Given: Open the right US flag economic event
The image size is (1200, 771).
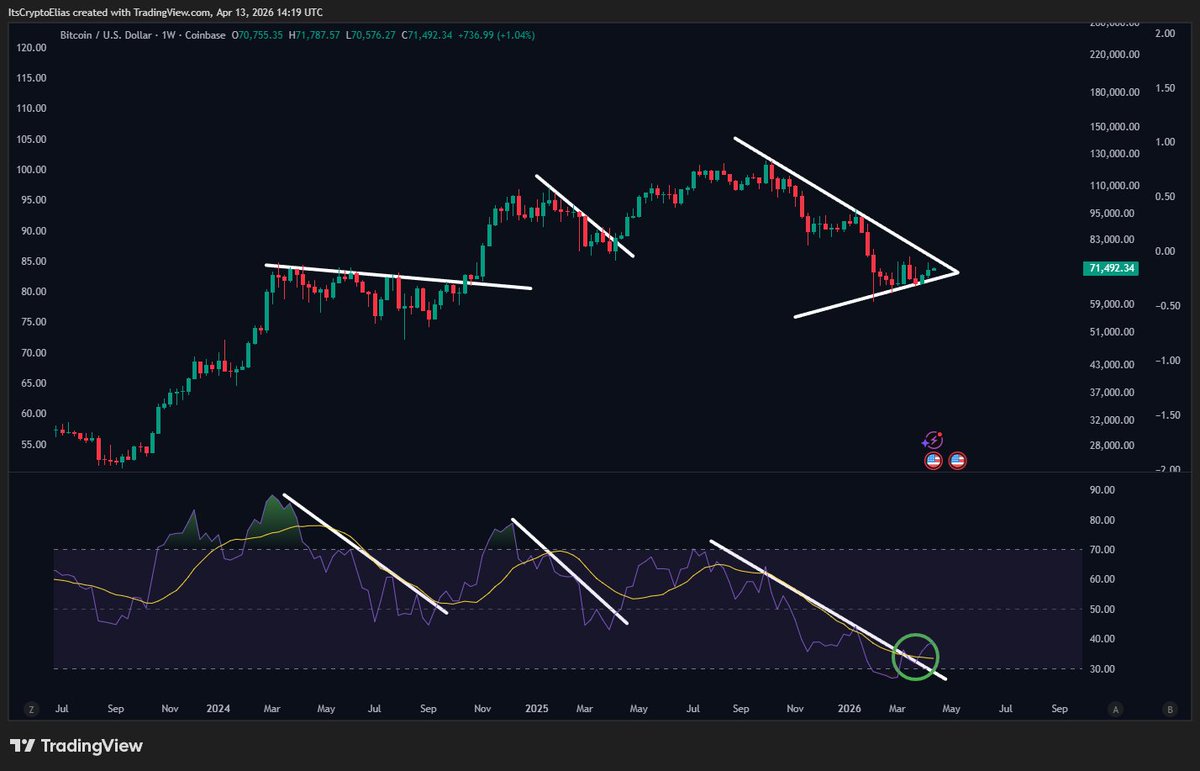Looking at the screenshot, I should [957, 461].
